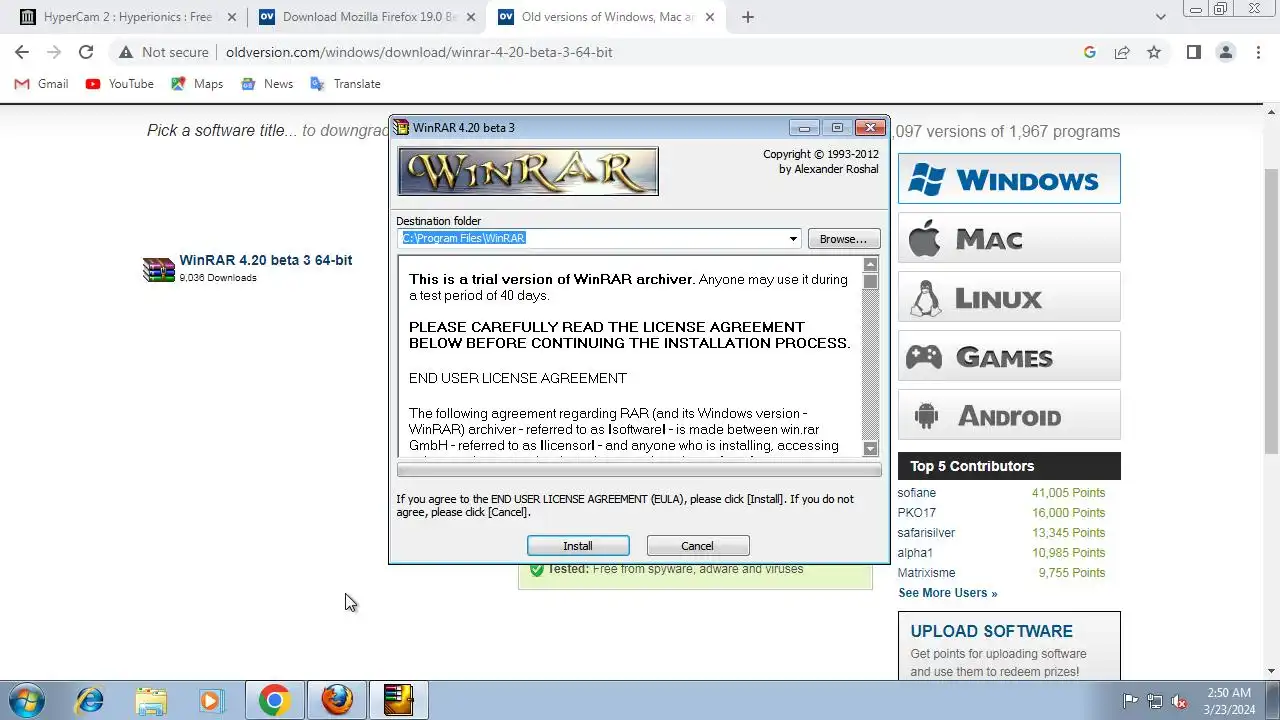Image resolution: width=1280 pixels, height=720 pixels.
Task: Open contributor PKO17 profile
Action: tap(917, 513)
